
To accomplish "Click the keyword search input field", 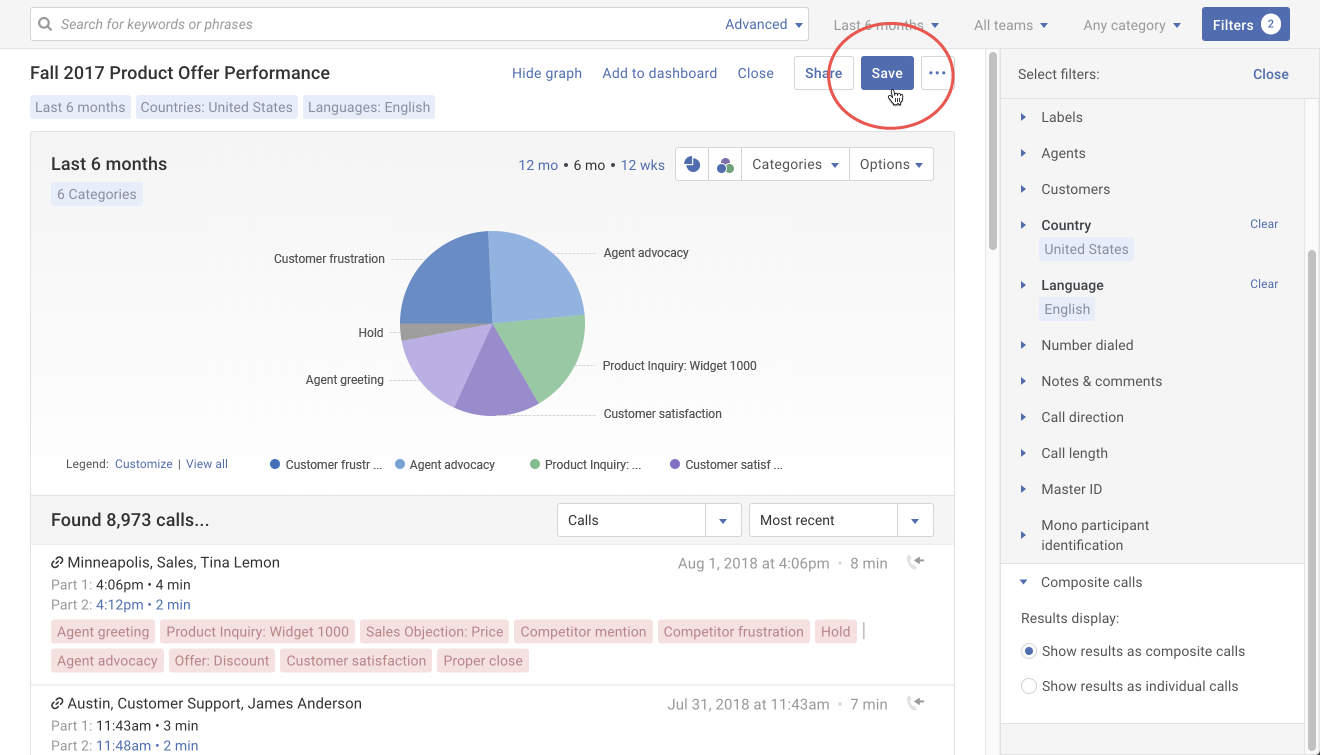I will (380, 24).
